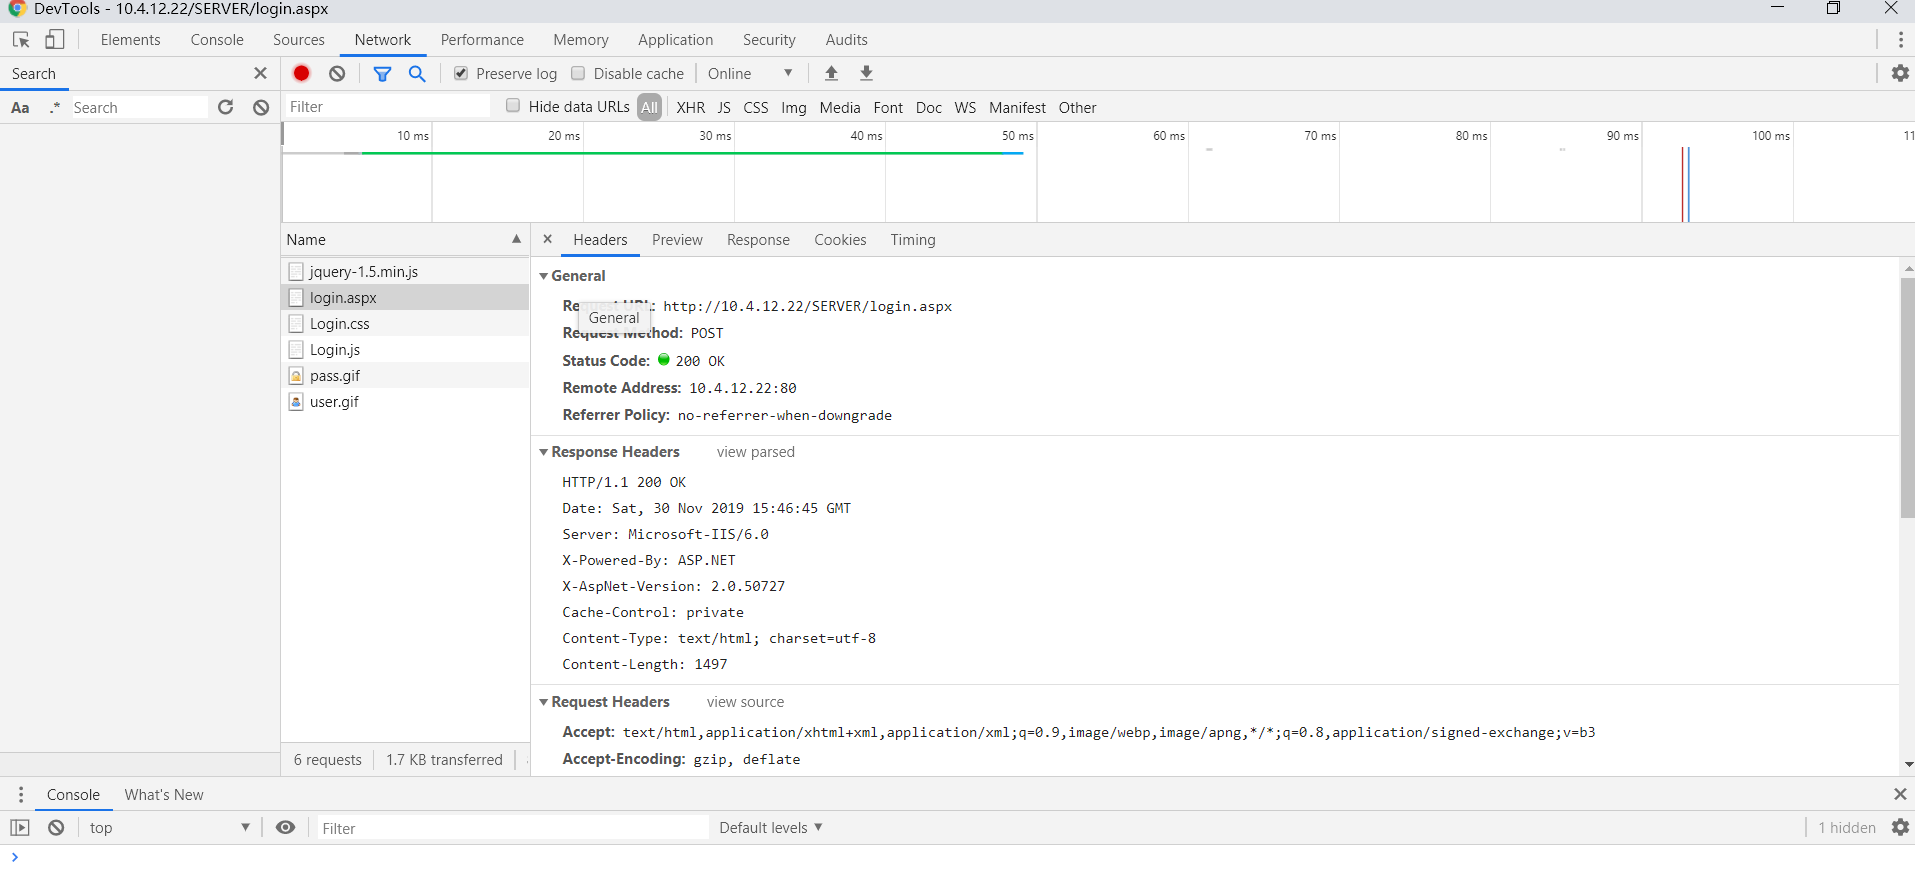Screen dimensions: 1915x883
Task: Activate the inspect element picker icon
Action: [21, 40]
